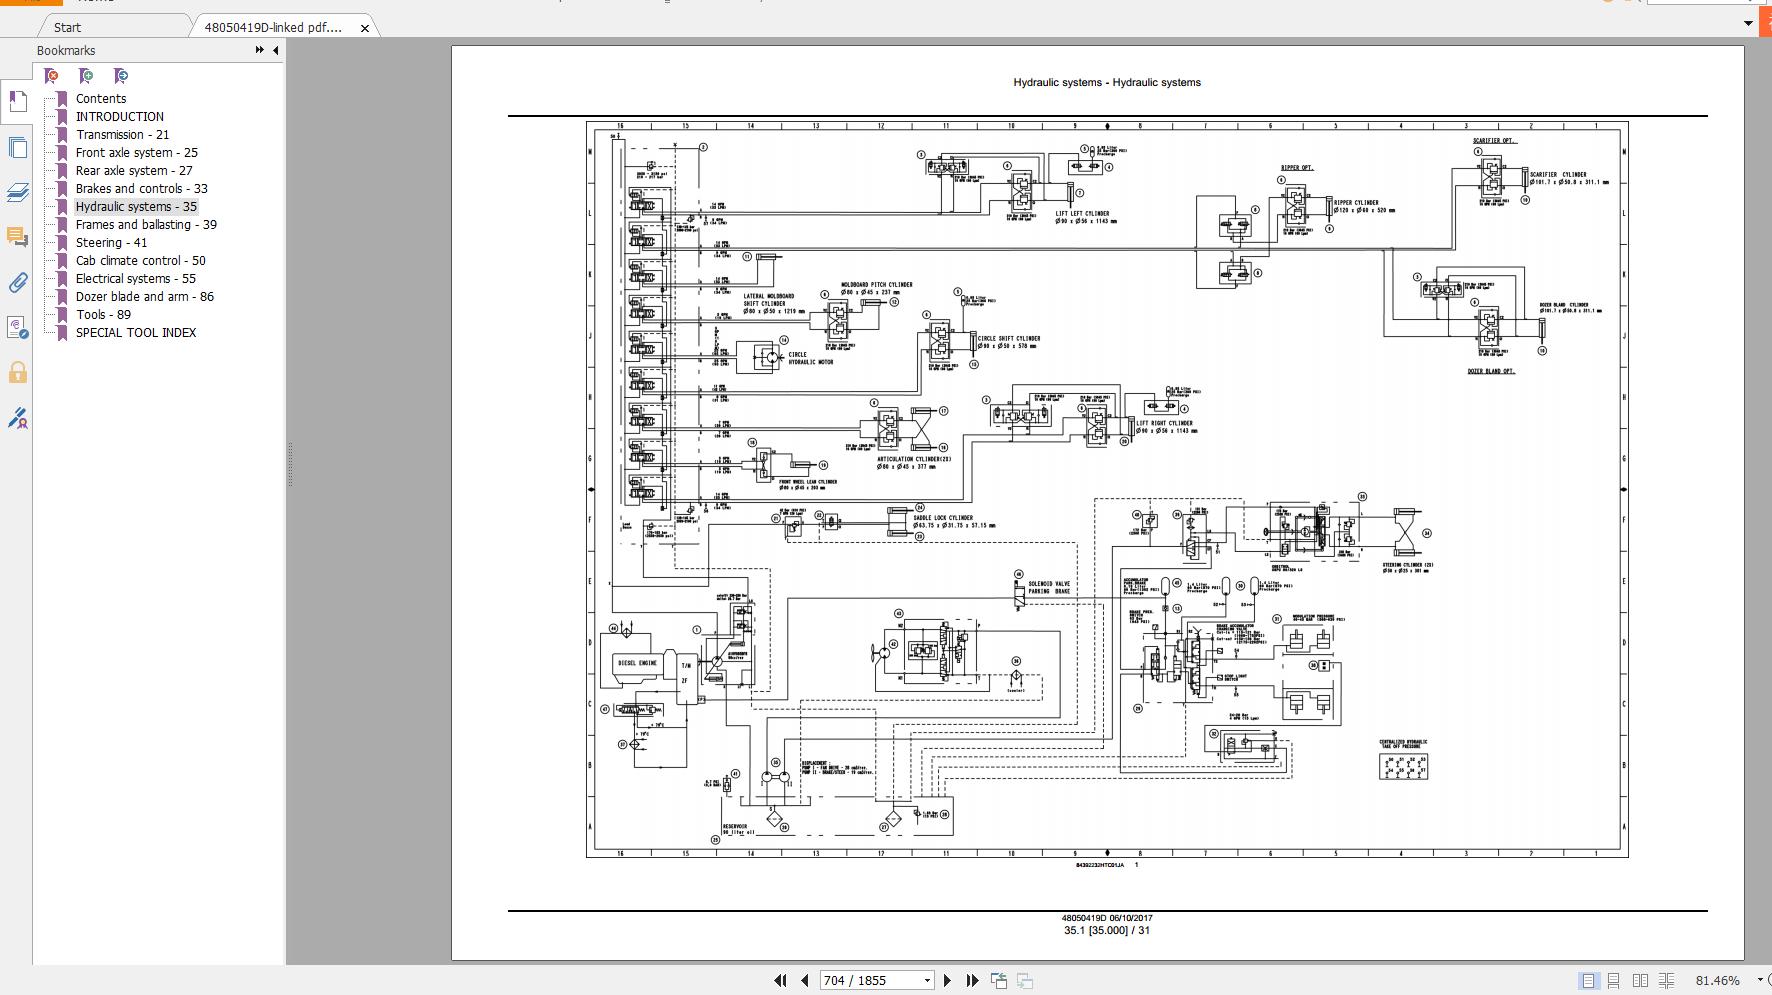Jump to Dozer blade and arm - 86
The width and height of the screenshot is (1772, 995).
[145, 296]
